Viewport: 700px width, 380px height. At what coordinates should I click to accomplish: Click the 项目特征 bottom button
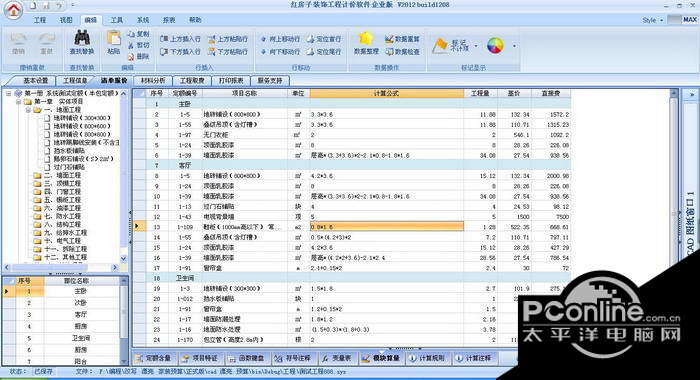(200, 358)
